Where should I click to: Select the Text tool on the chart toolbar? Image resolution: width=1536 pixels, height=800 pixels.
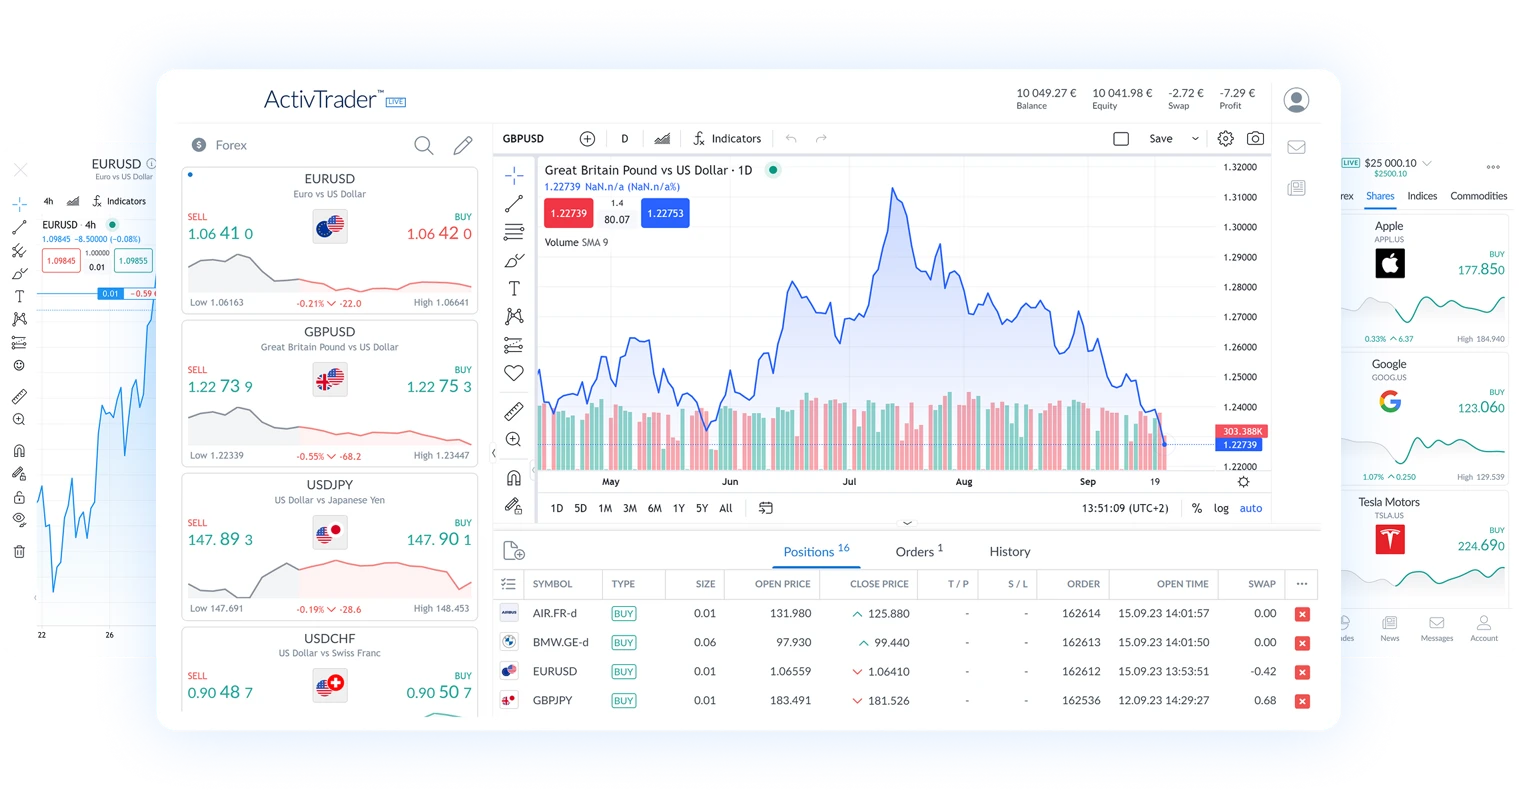(513, 288)
